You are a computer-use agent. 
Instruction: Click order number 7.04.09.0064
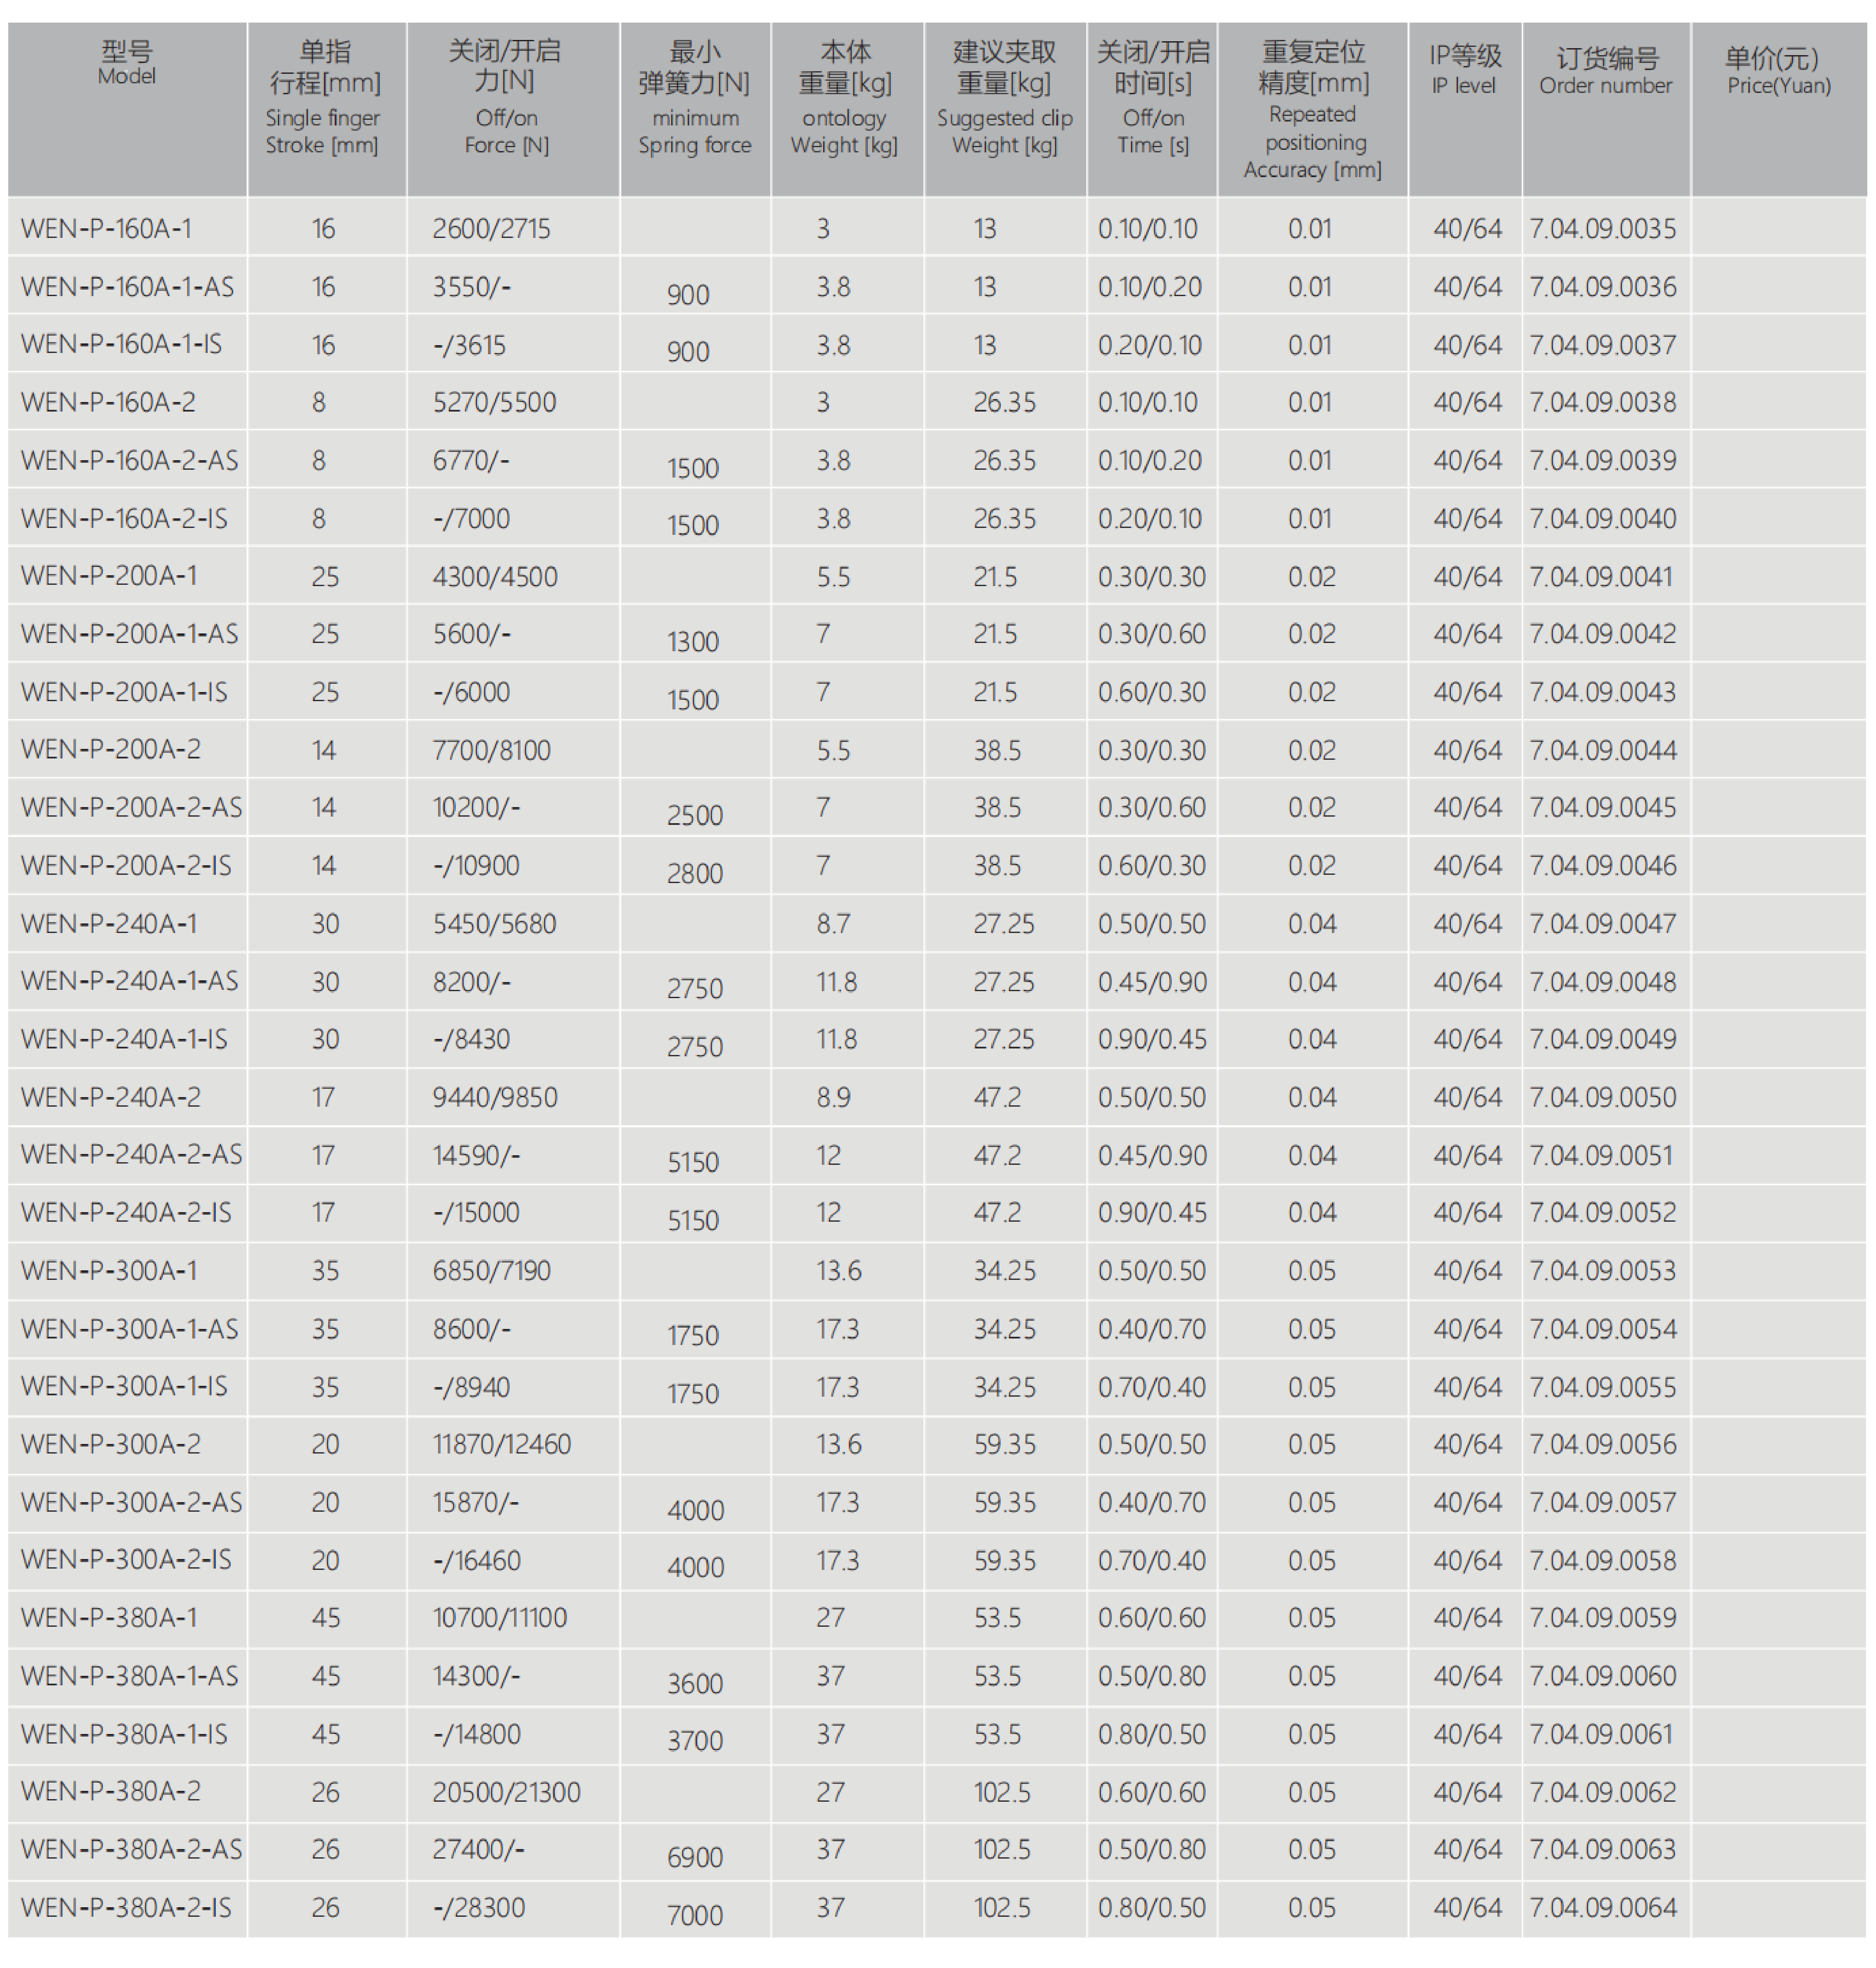[1602, 1907]
